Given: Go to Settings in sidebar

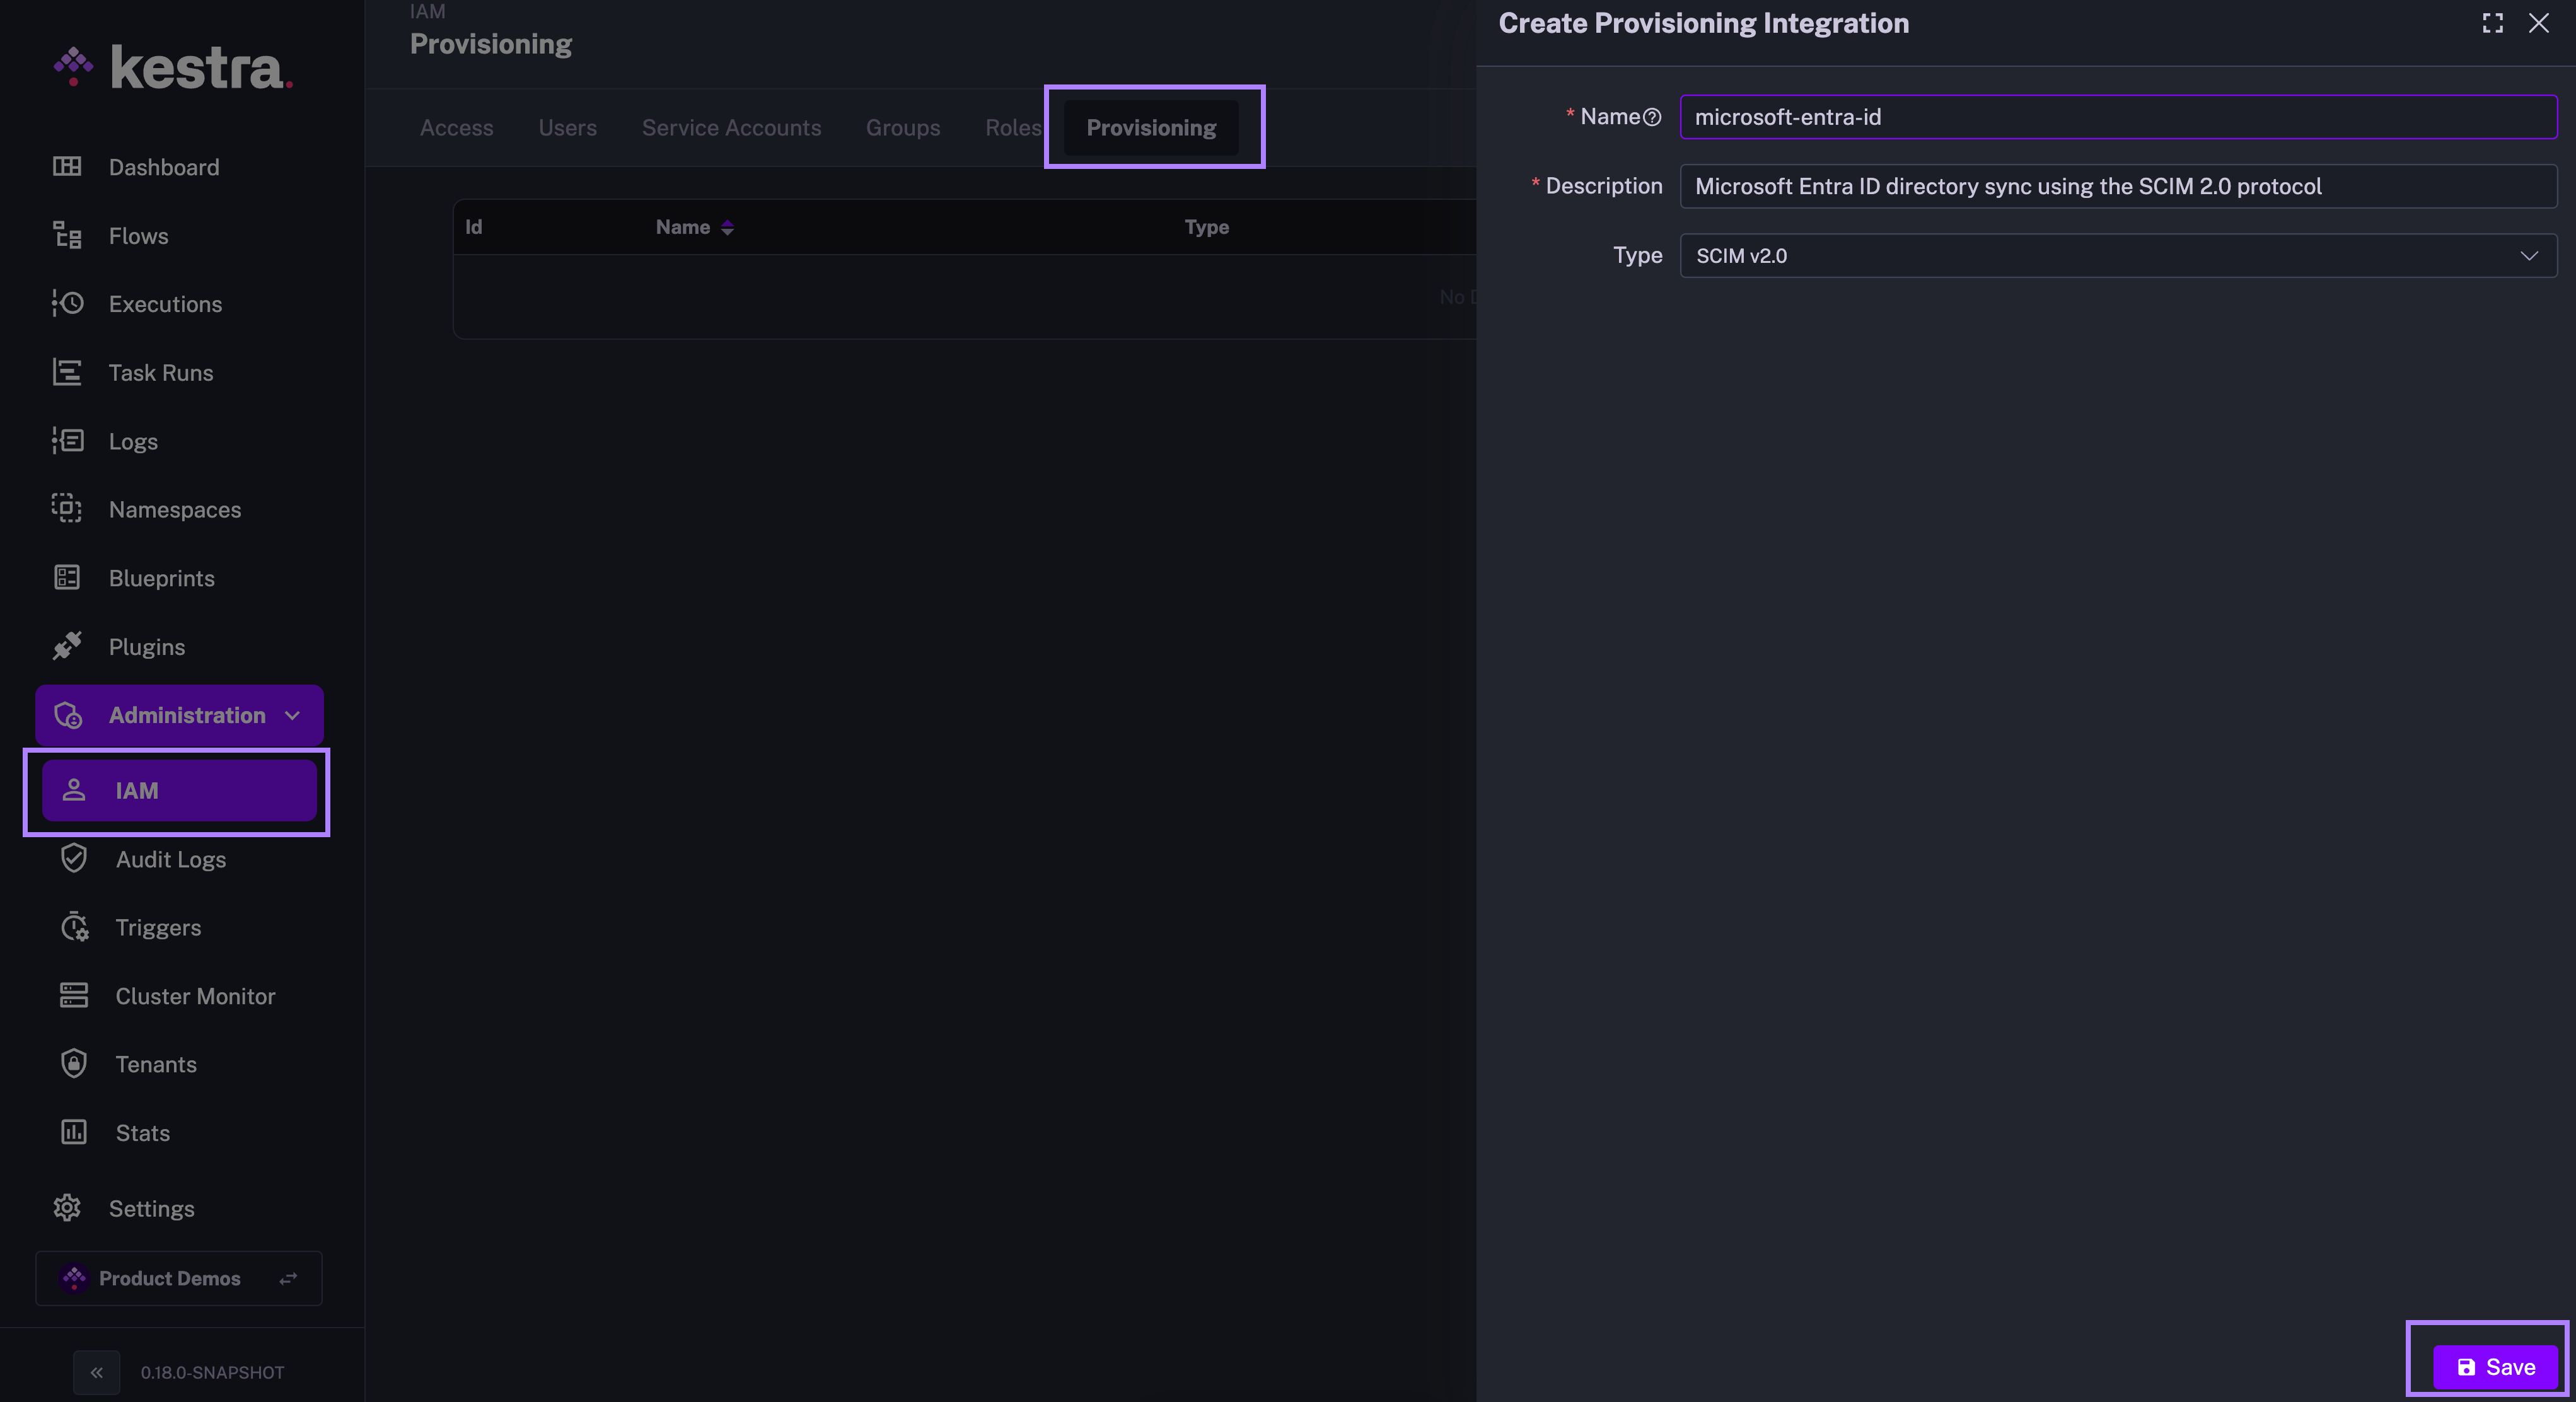Looking at the screenshot, I should coord(151,1208).
